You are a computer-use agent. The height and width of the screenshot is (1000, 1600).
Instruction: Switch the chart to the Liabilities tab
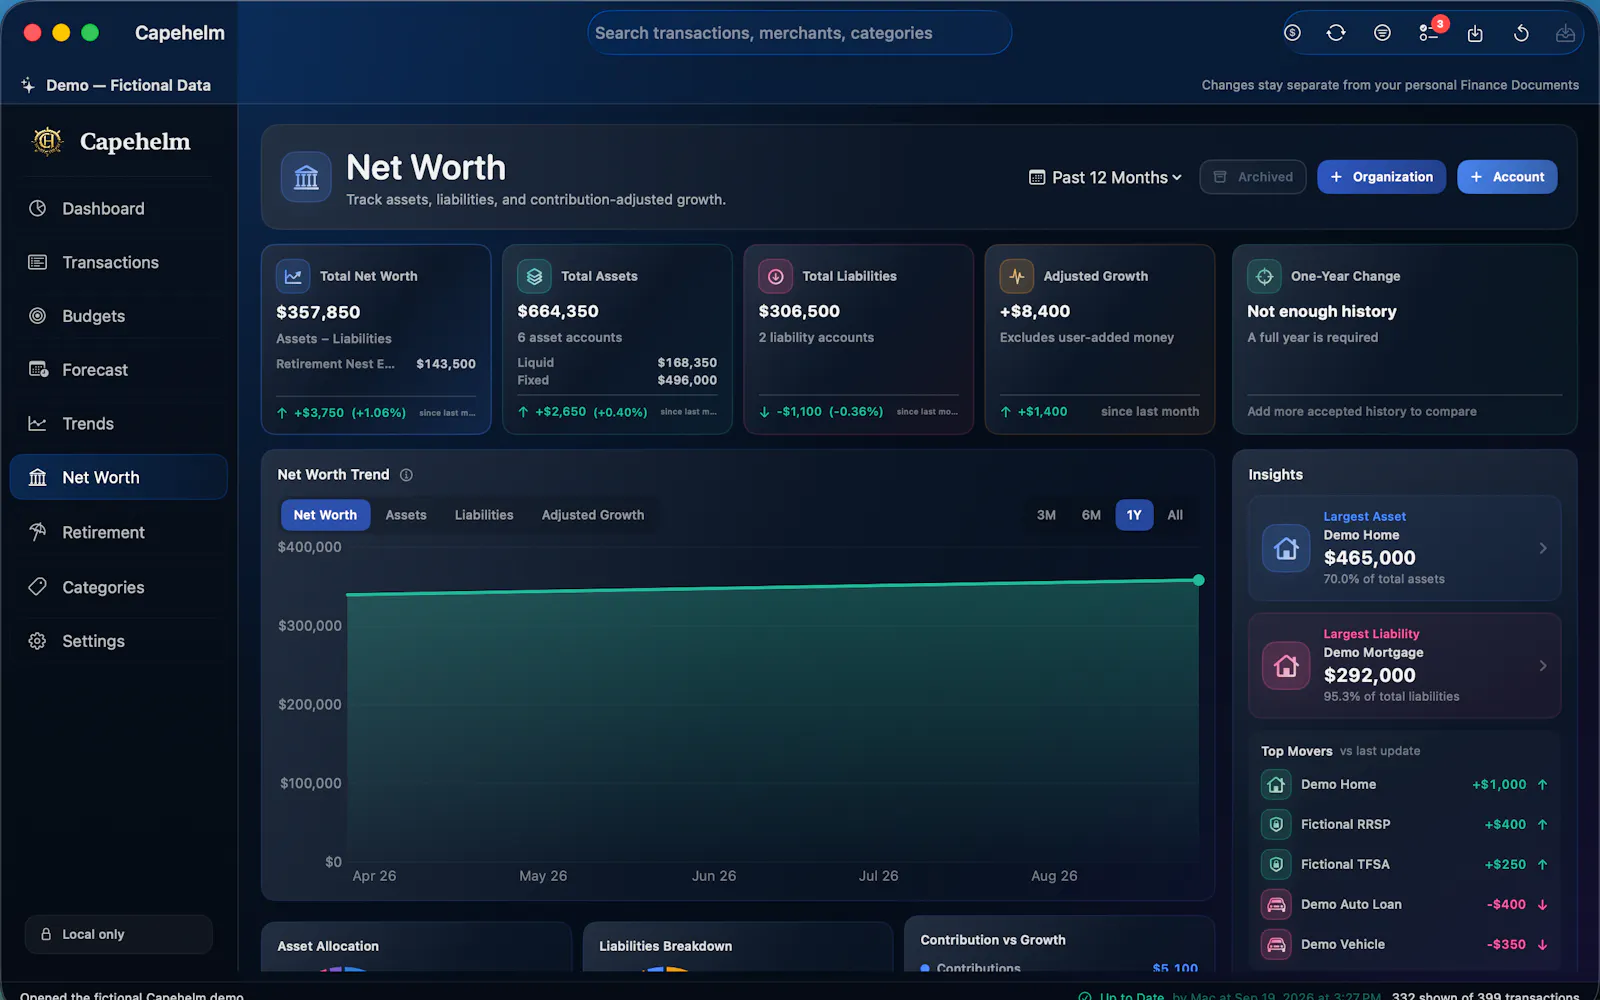click(x=484, y=515)
